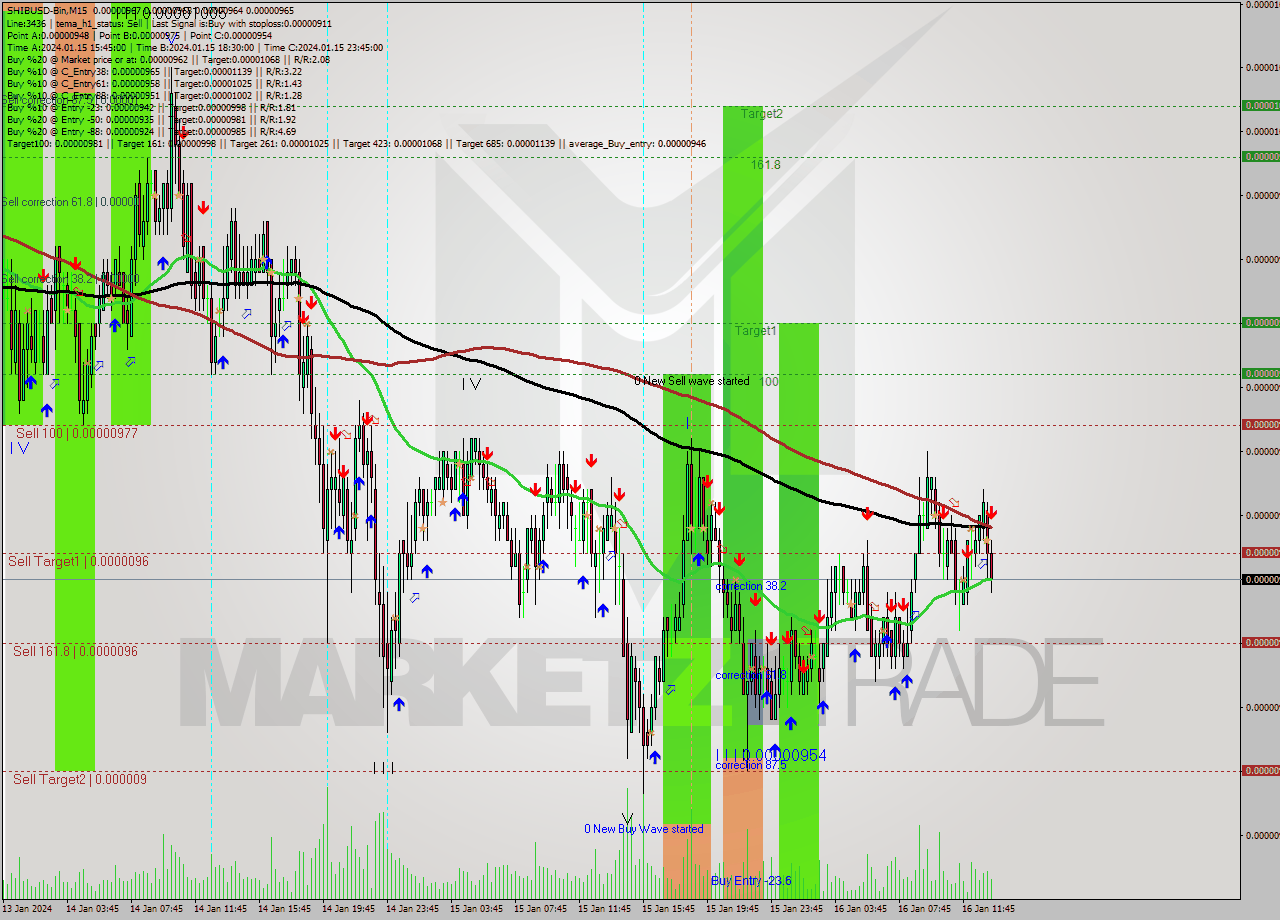Click the current price tag on the price axis
The height and width of the screenshot is (920, 1280).
pyautogui.click(x=1260, y=579)
